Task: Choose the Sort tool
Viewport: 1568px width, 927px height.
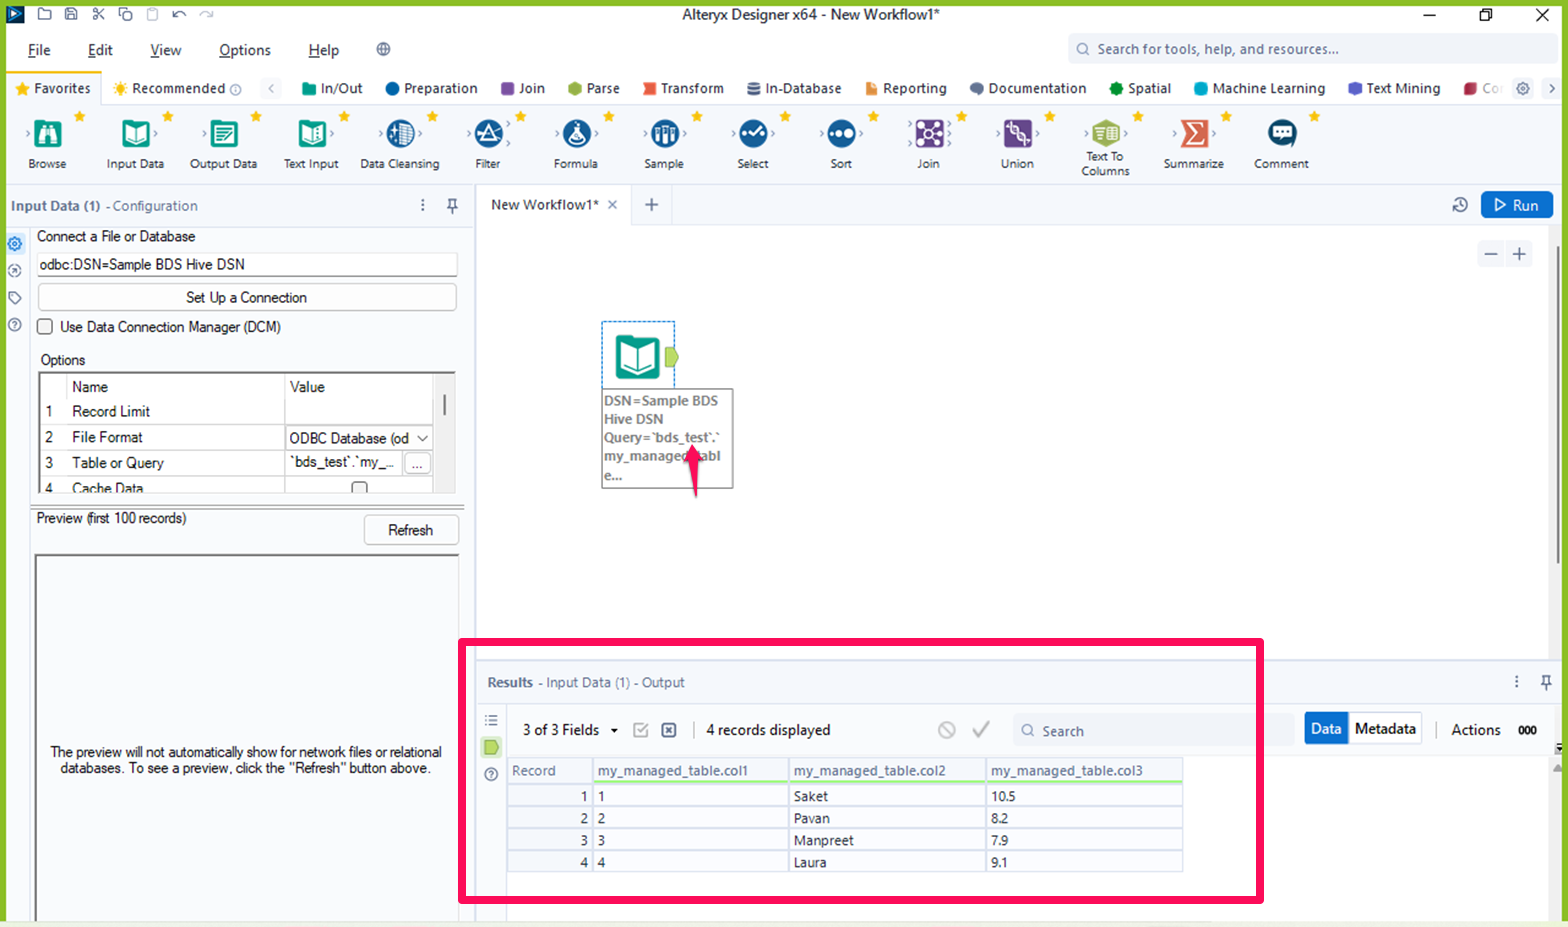Action: pos(841,133)
